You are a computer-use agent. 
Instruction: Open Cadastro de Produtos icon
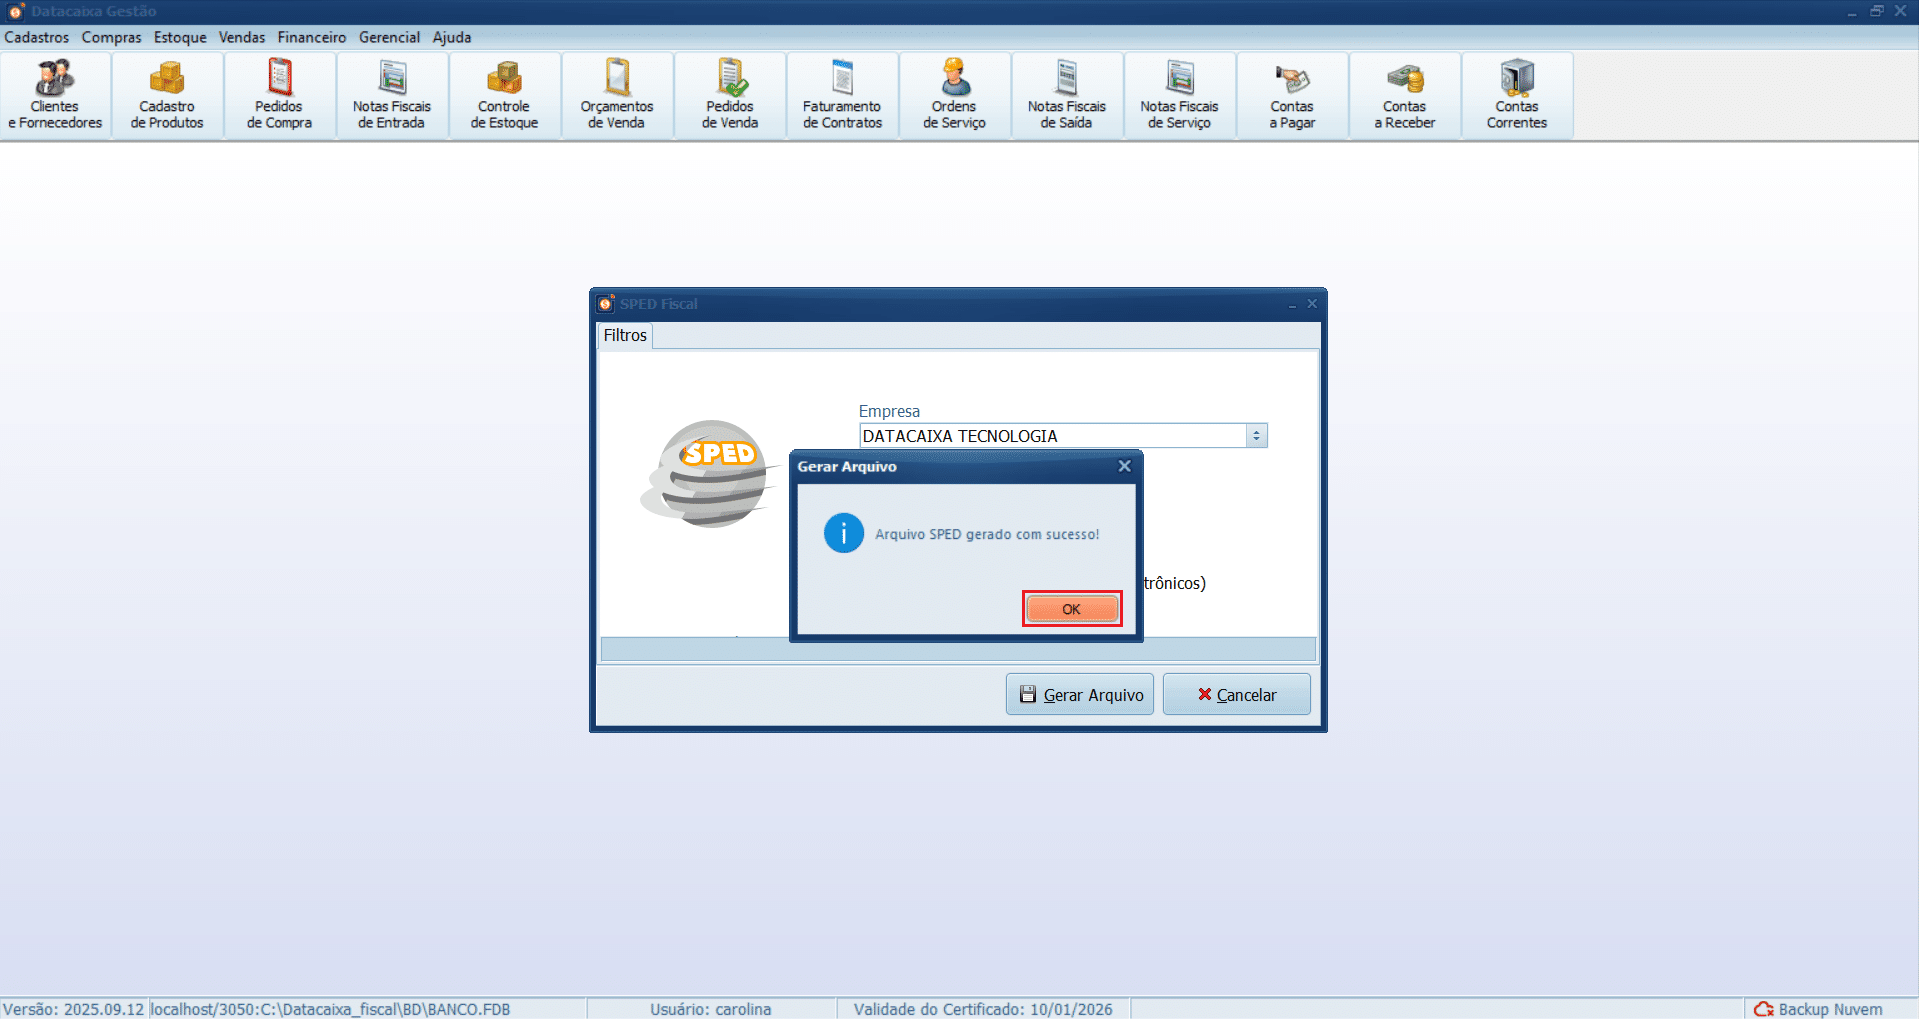[167, 95]
